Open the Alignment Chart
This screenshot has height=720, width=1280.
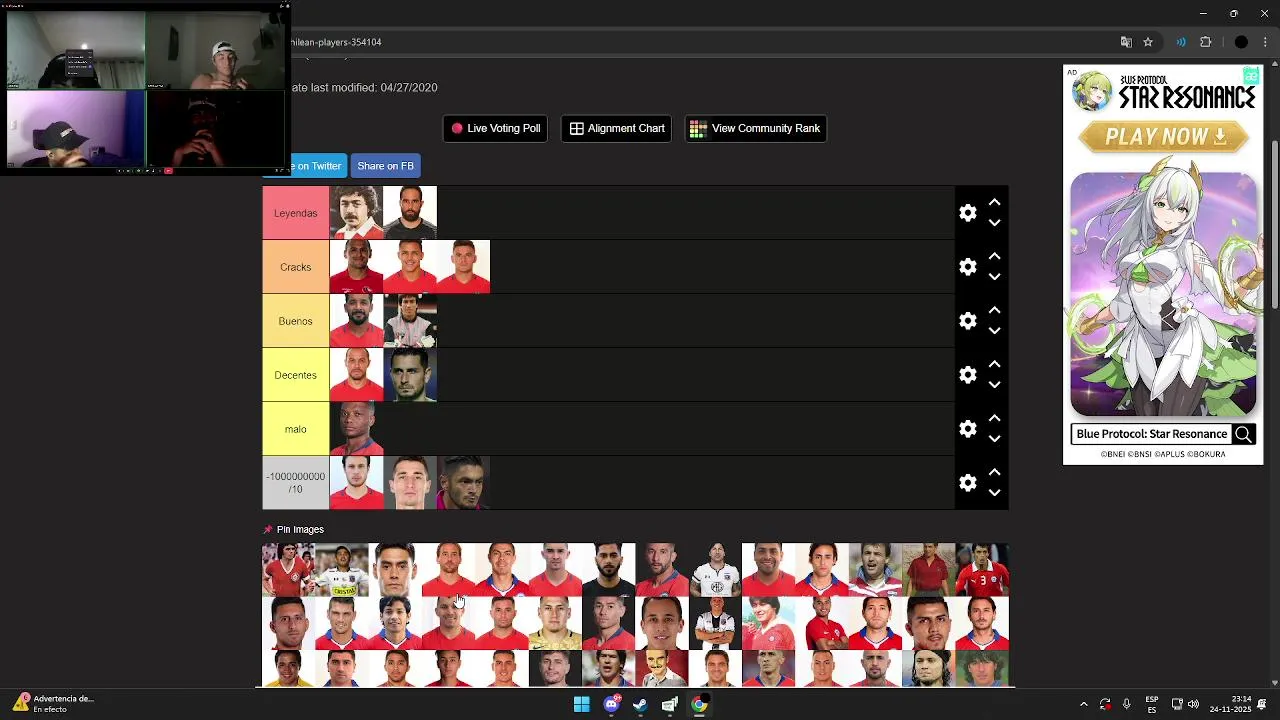coord(617,128)
